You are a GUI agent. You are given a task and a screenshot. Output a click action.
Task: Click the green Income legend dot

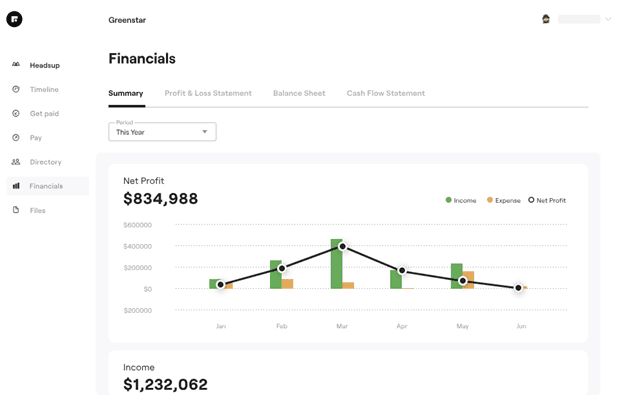[448, 200]
